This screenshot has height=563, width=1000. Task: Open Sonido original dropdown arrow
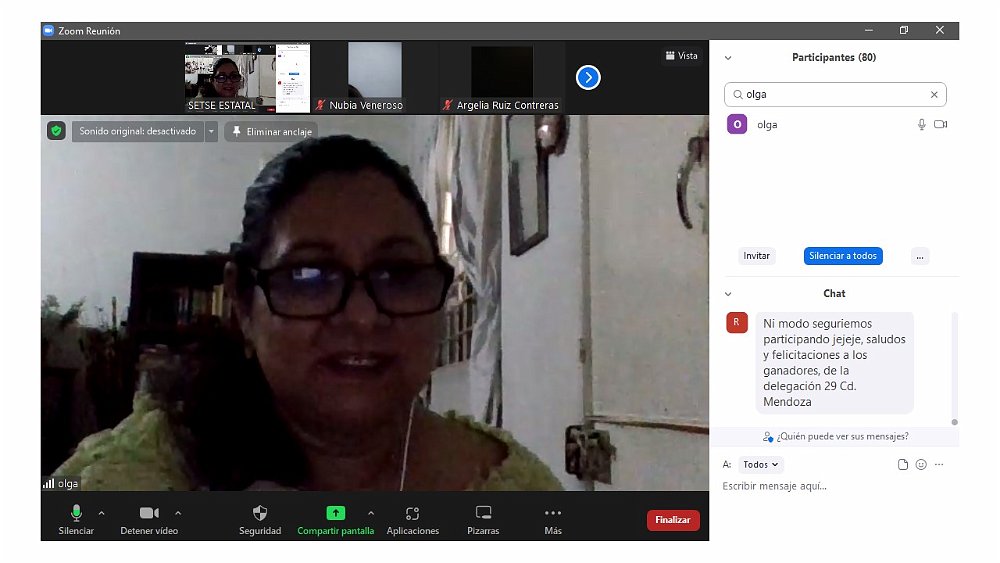click(x=211, y=131)
